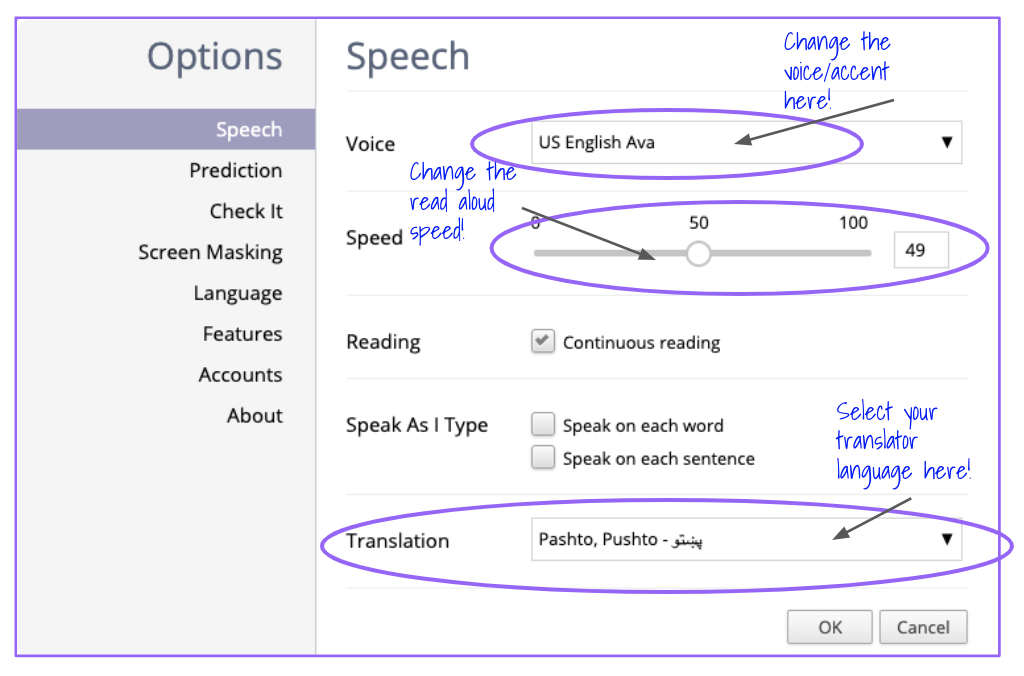Click the read aloud speed slider handle
The height and width of the screenshot is (676, 1024).
pyautogui.click(x=698, y=253)
